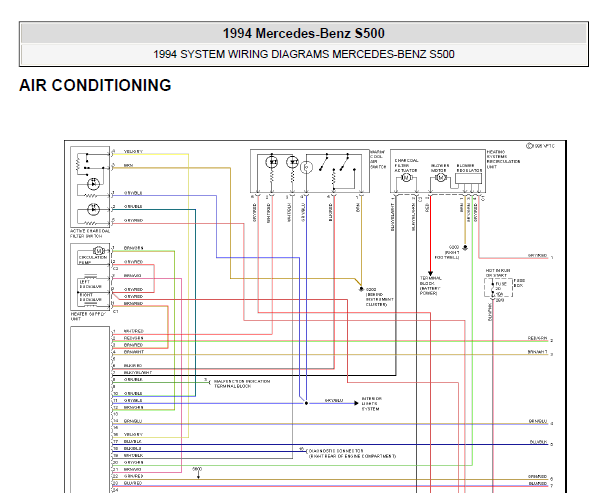The height and width of the screenshot is (493, 603).
Task: Click the blue arrowhead pointing to Interior Lights System
Action: 356,403
